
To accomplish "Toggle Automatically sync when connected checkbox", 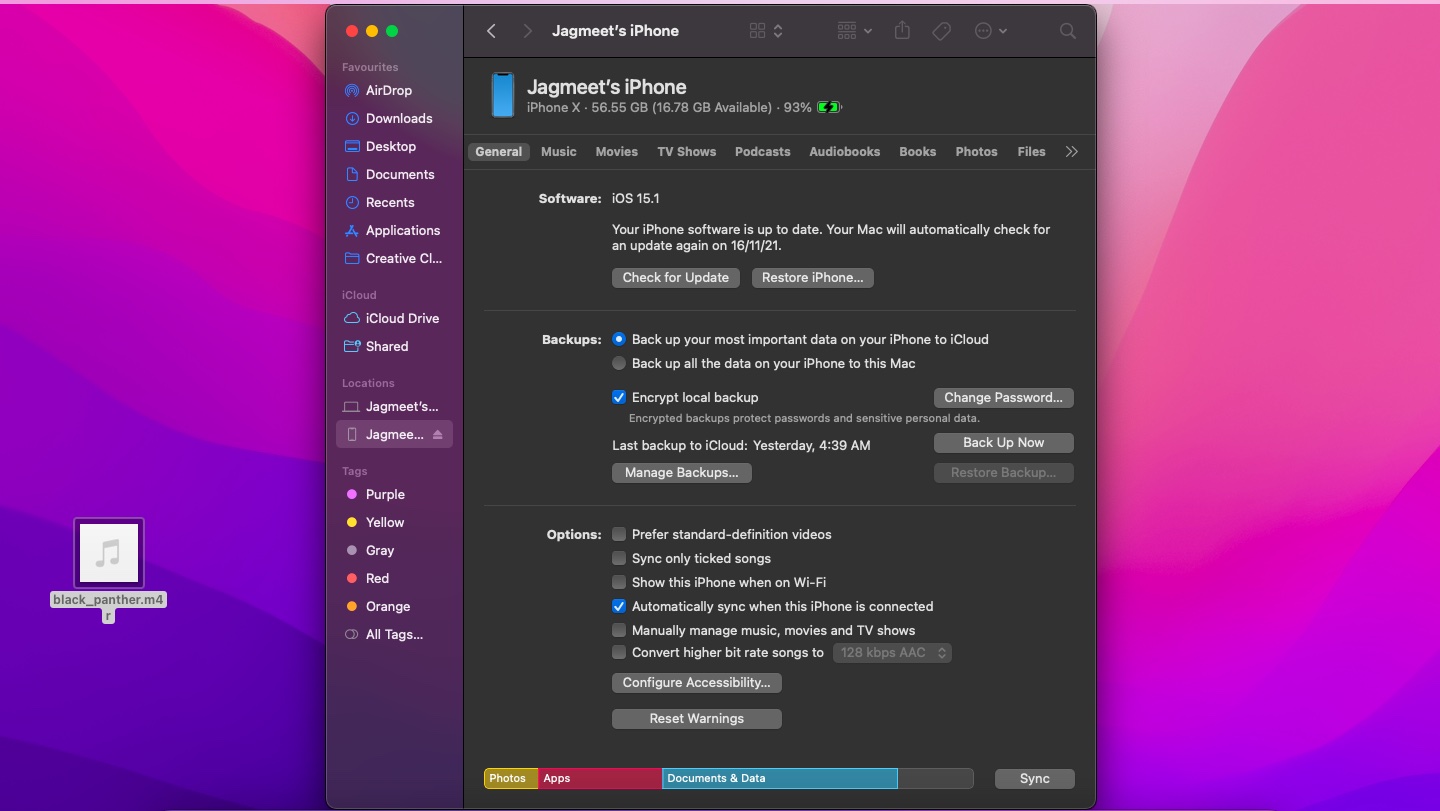I will click(x=619, y=606).
